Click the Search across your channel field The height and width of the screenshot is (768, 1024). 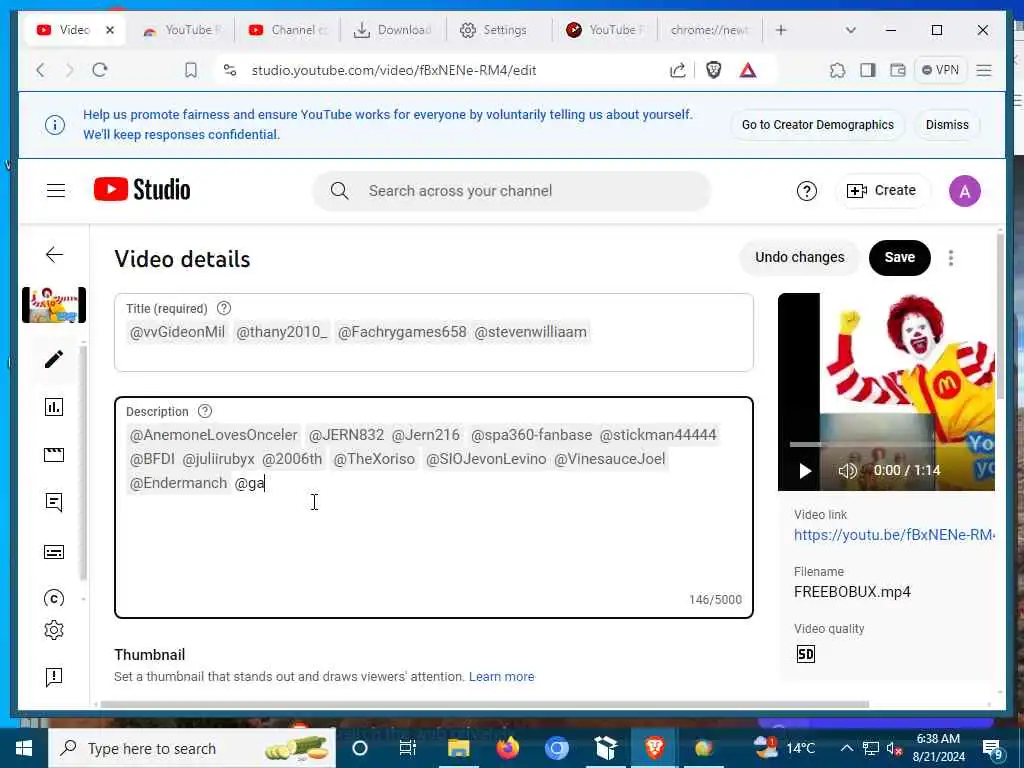coord(511,191)
